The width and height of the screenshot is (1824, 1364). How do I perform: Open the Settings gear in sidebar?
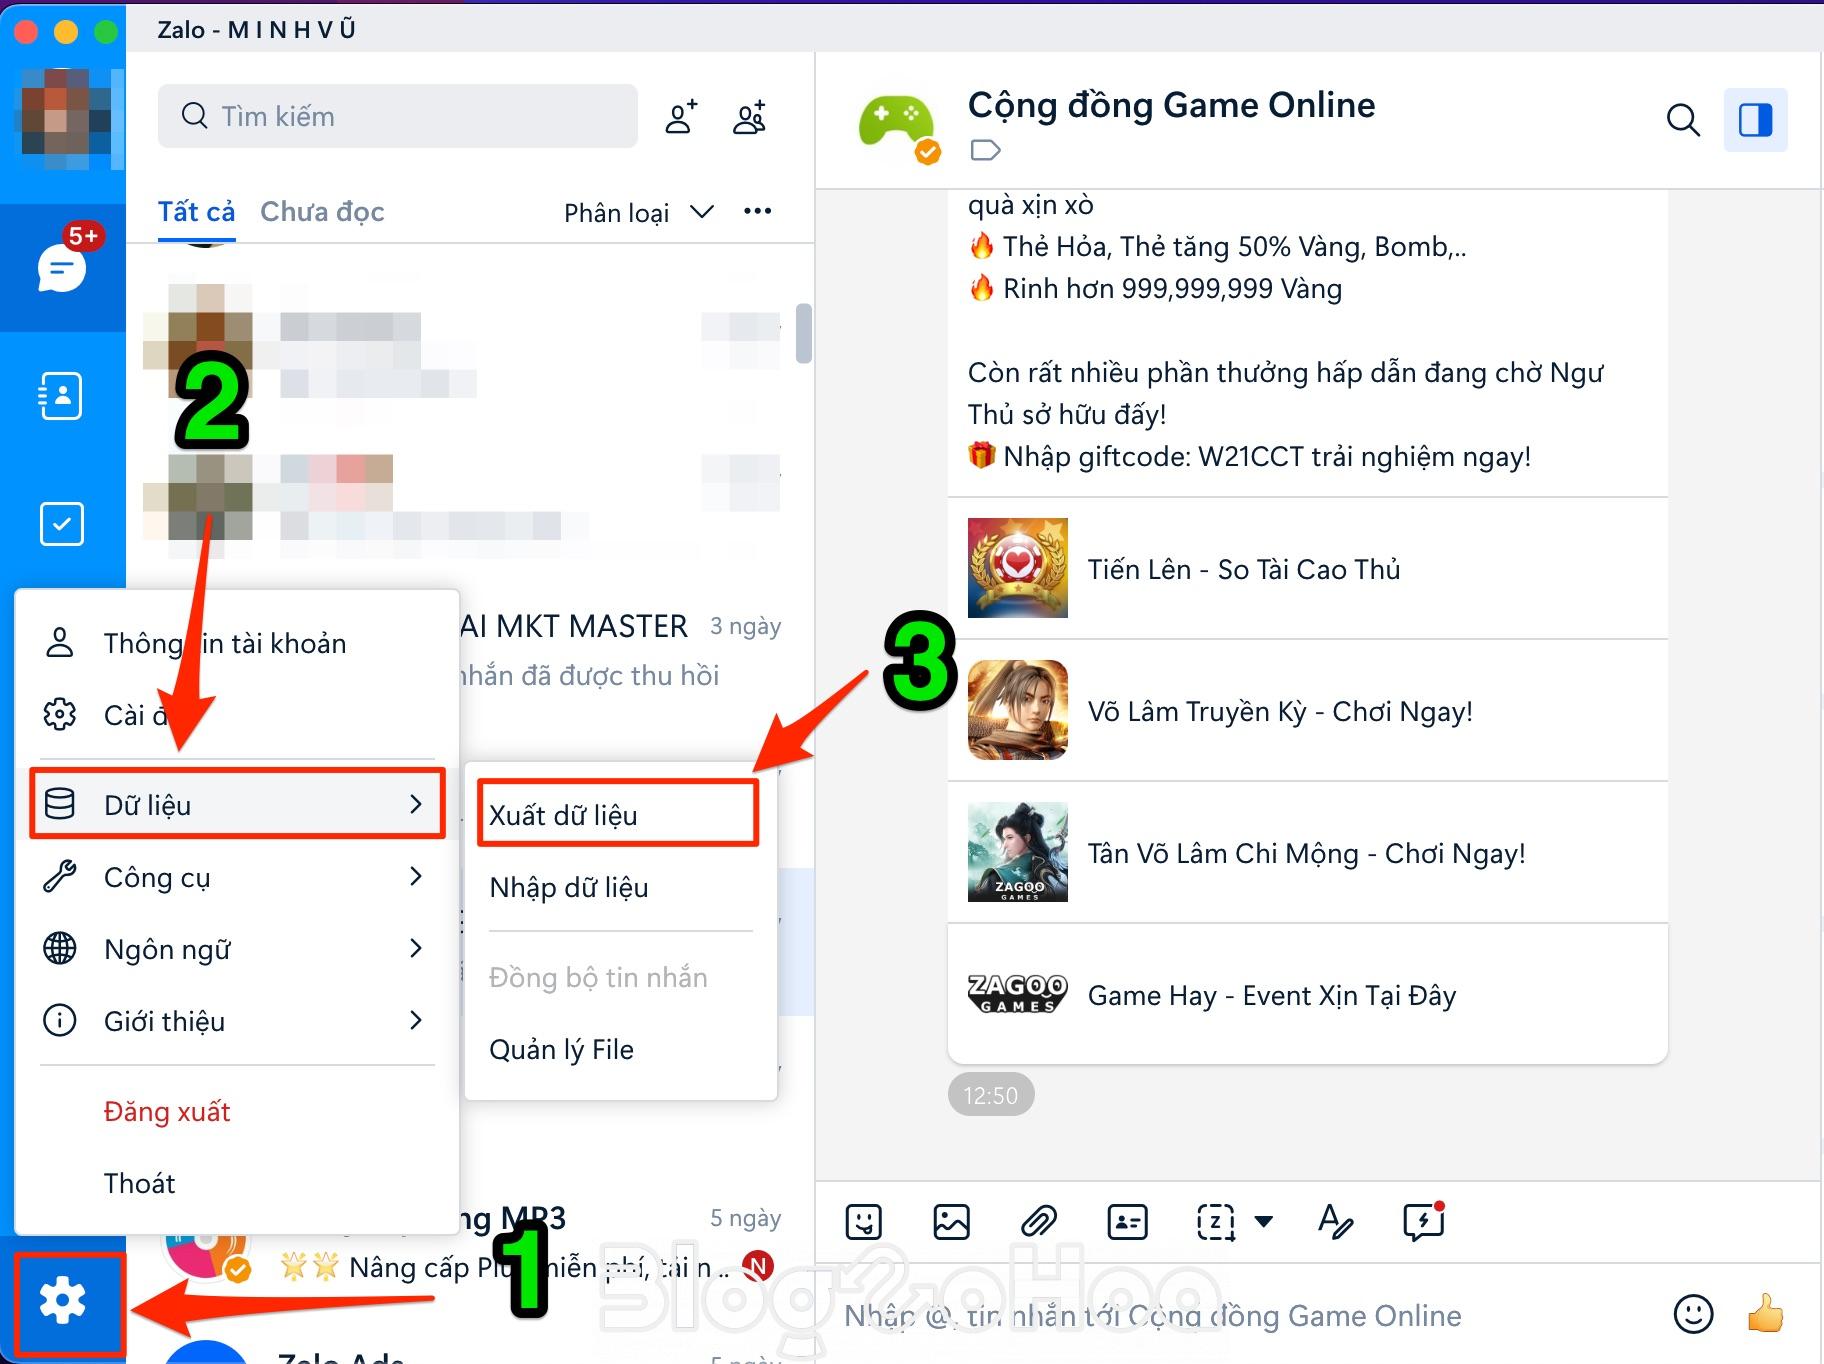click(63, 1301)
